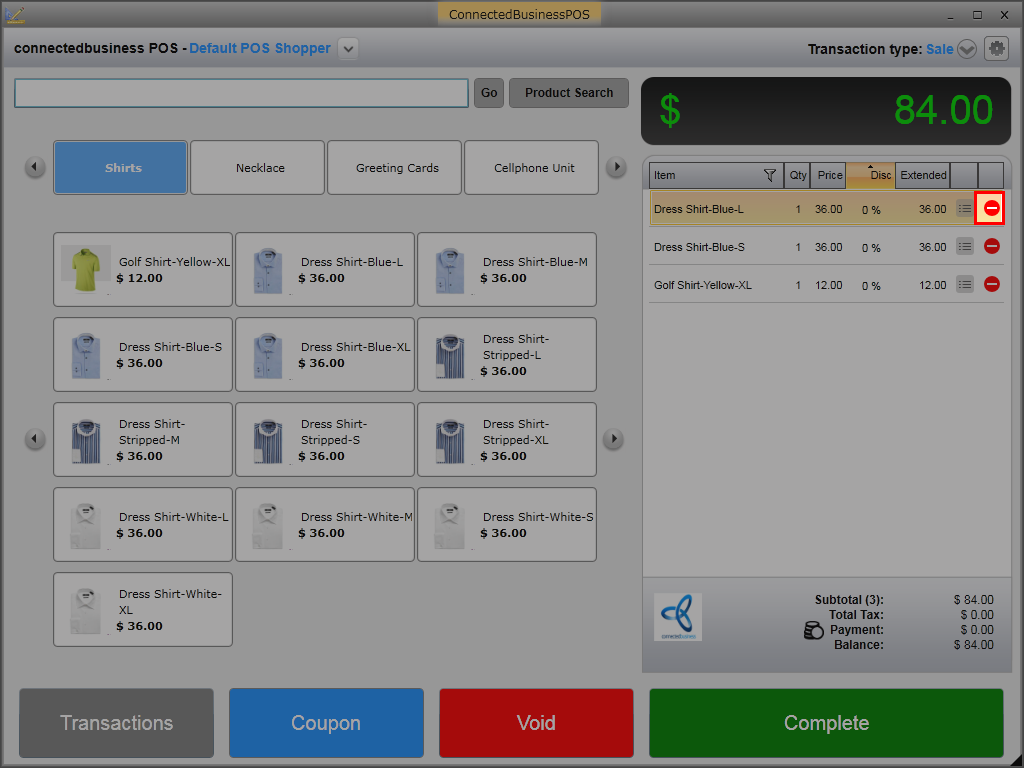Remove the Dress Shirt-Blue-L line item

pos(991,208)
